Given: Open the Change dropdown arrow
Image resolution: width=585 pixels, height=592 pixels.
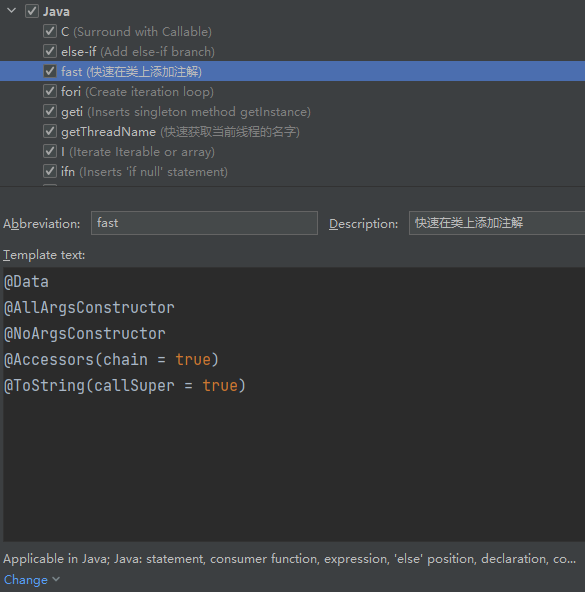Looking at the screenshot, I should point(56,579).
